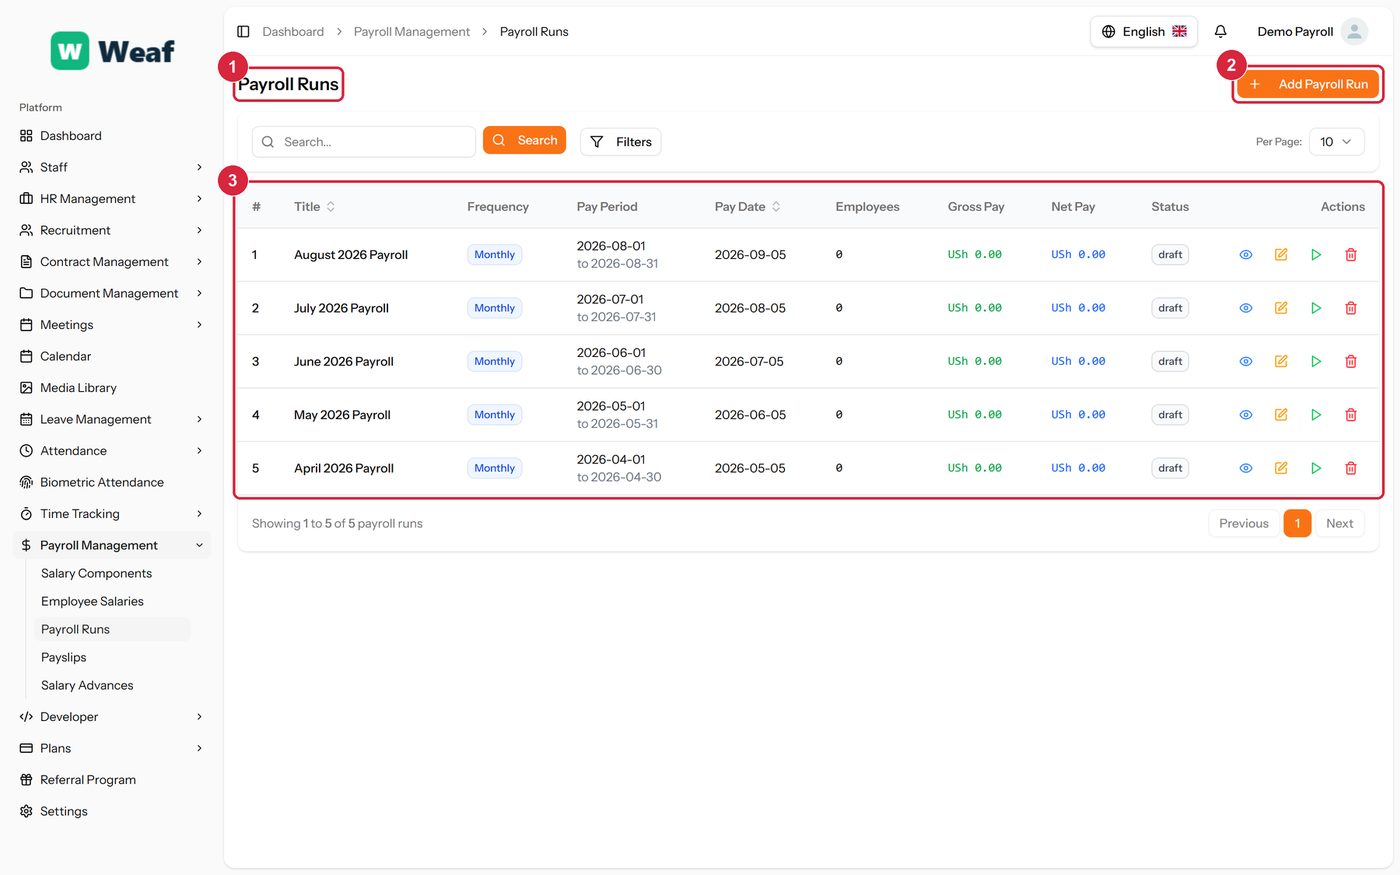Open the notifications bell
Image resolution: width=1400 pixels, height=875 pixels.
pos(1220,32)
